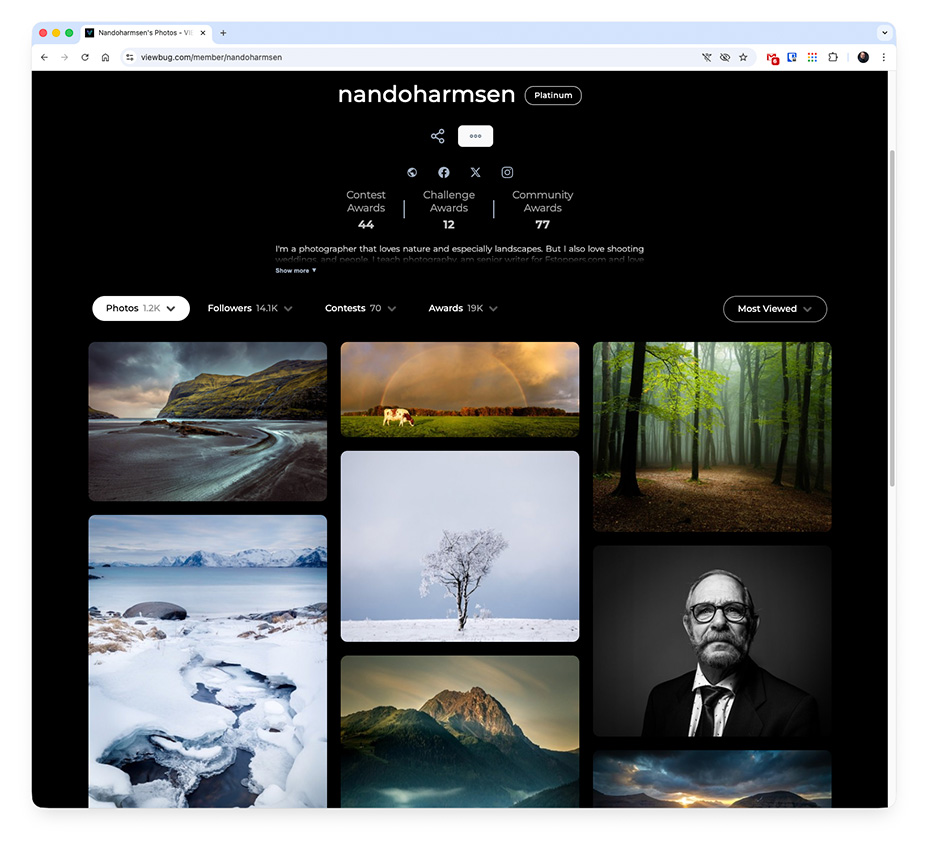The height and width of the screenshot is (850, 928).
Task: Switch to the Contests 70 tab
Action: tap(360, 309)
